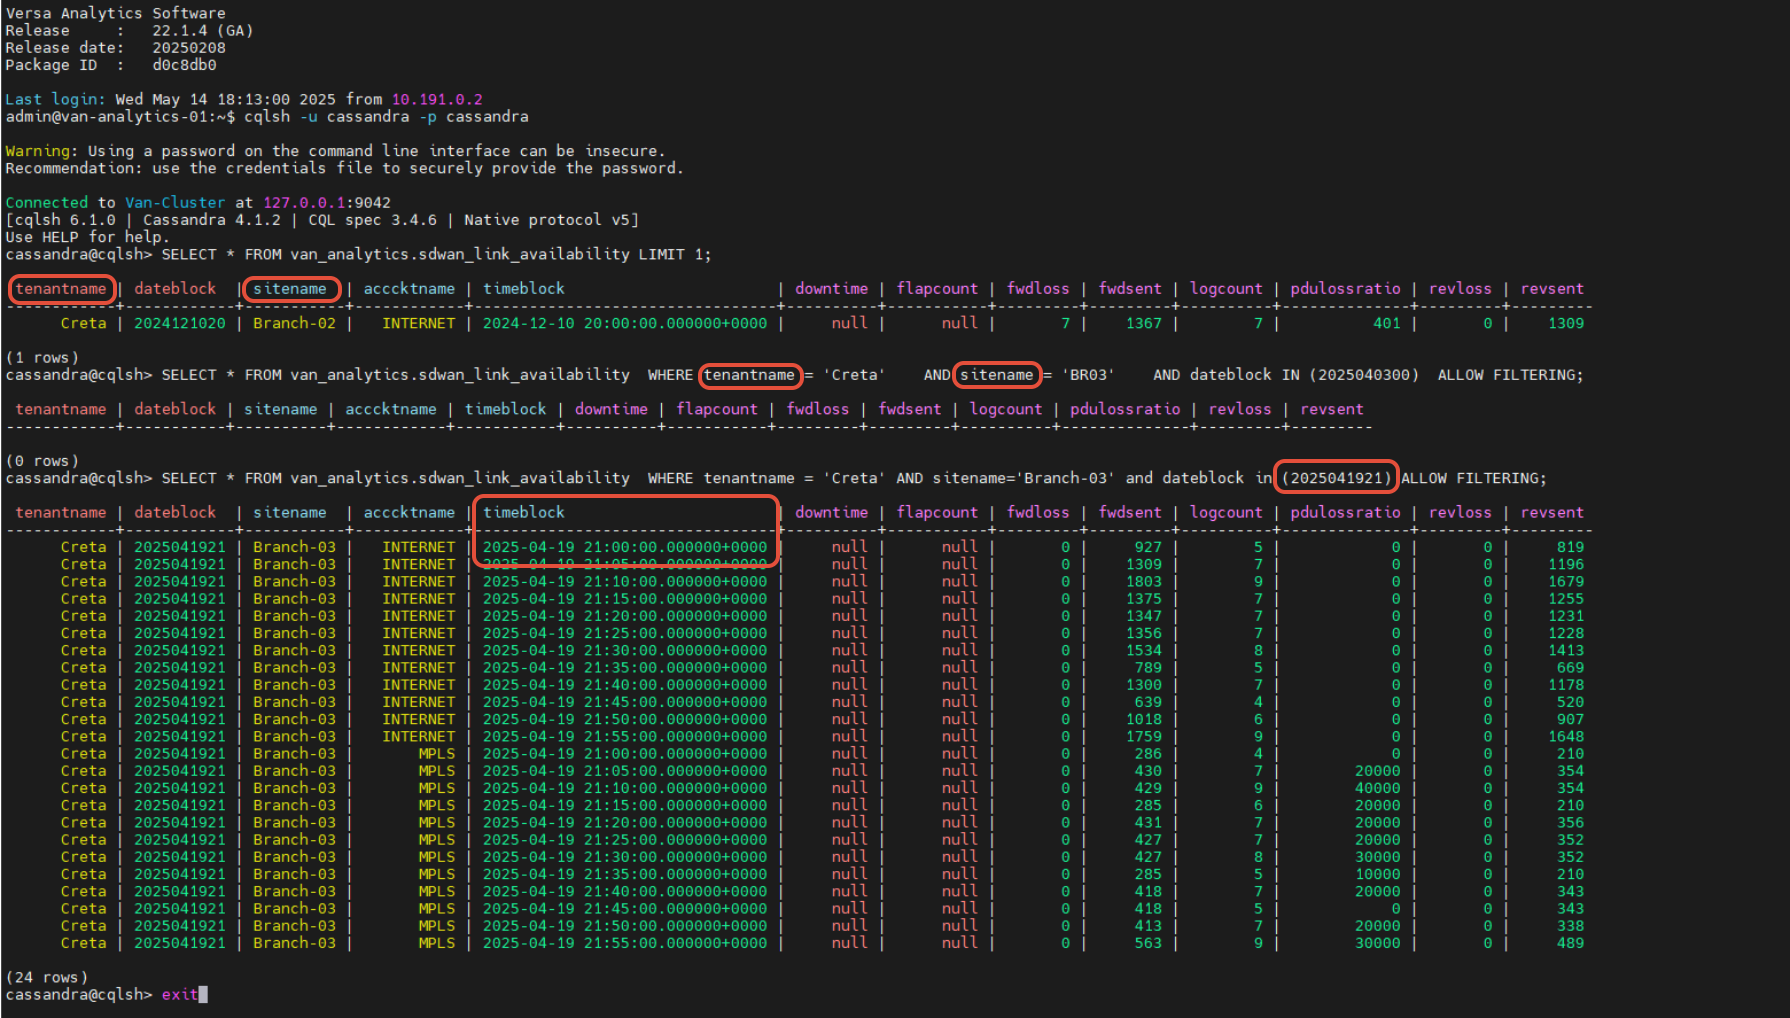Image resolution: width=1790 pixels, height=1018 pixels.
Task: Click the address "127.0.0.1" in the Connected line
Action: (304, 202)
